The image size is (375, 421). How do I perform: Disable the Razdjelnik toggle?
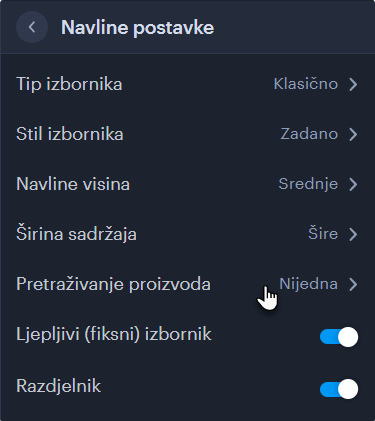(x=339, y=389)
